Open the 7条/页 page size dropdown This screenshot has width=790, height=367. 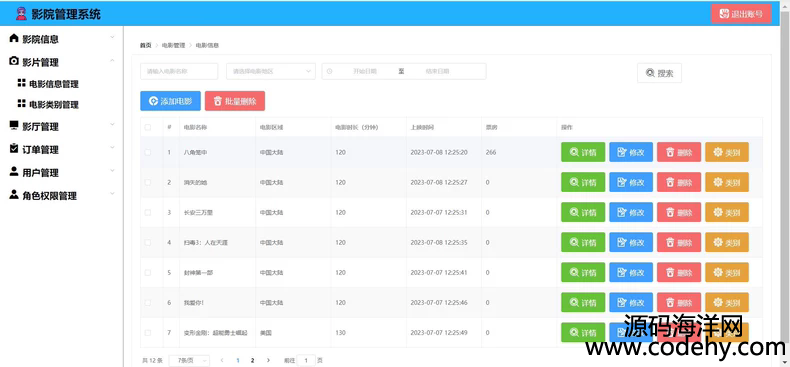(189, 360)
